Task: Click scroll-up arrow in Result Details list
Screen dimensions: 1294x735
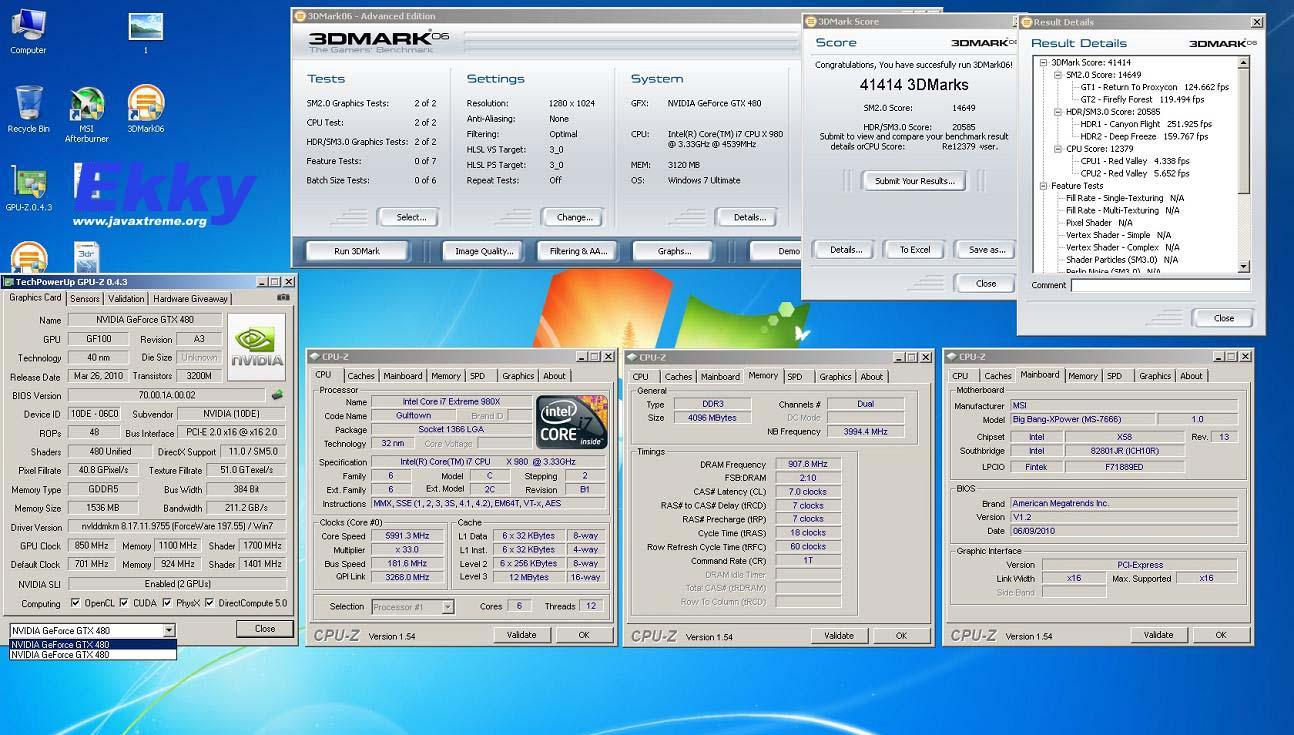Action: tap(1244, 63)
